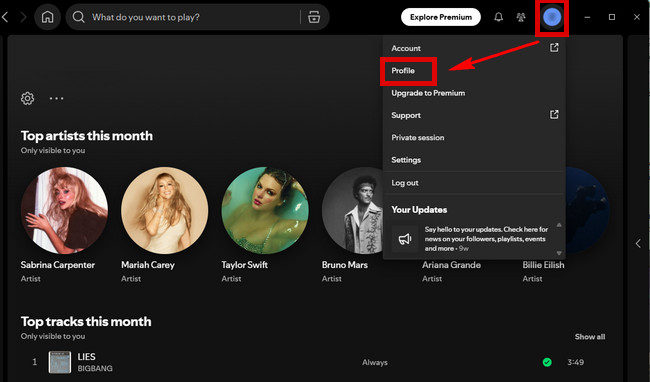Image resolution: width=650 pixels, height=382 pixels.
Task: Start a Private session
Action: [474, 138]
